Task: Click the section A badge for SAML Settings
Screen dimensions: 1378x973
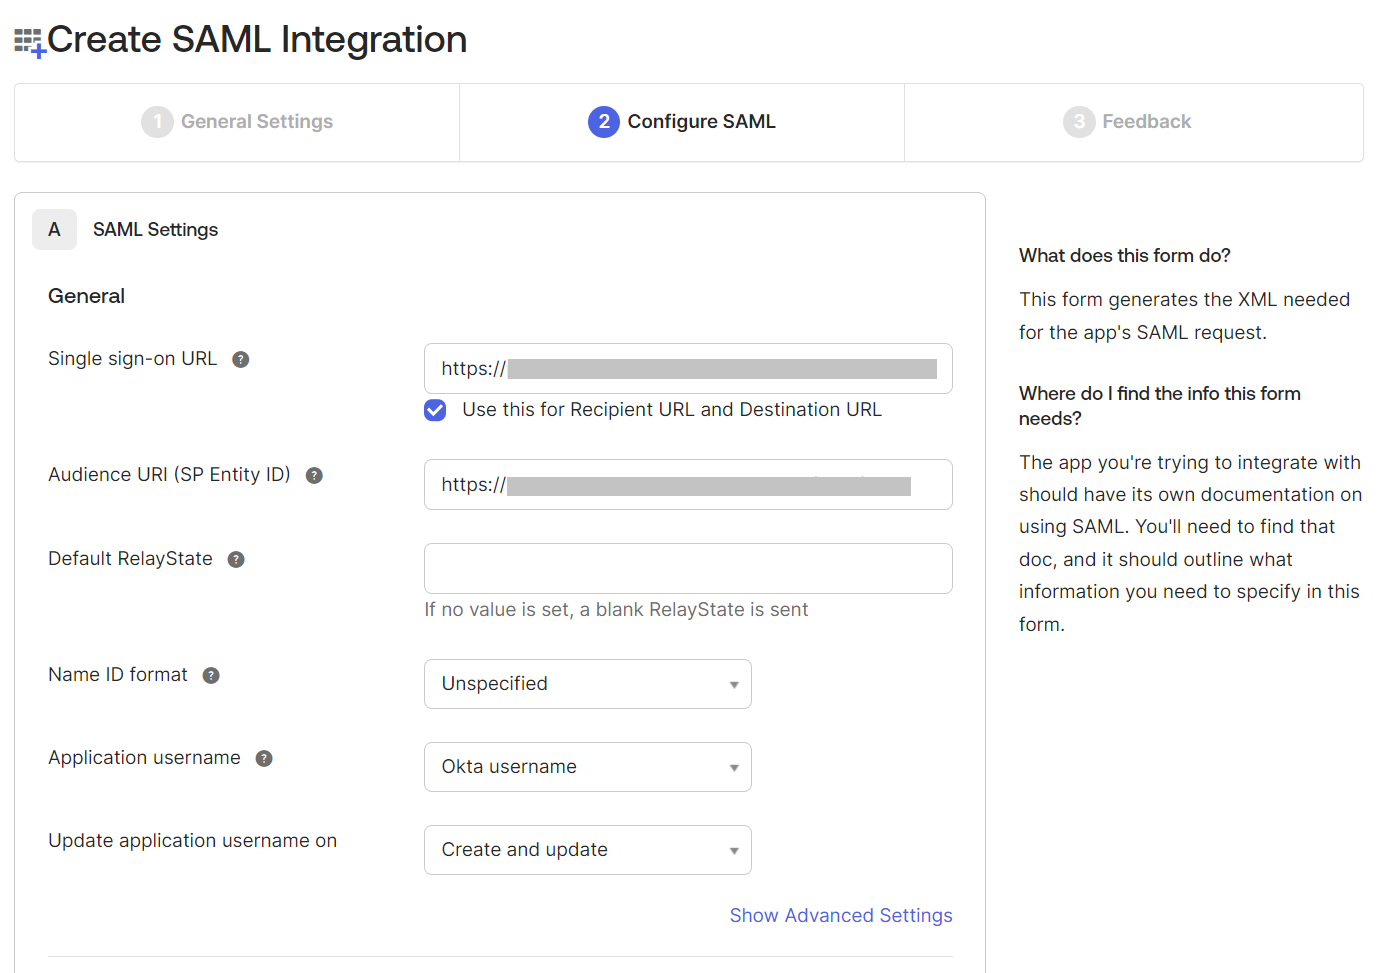Action: point(54,230)
